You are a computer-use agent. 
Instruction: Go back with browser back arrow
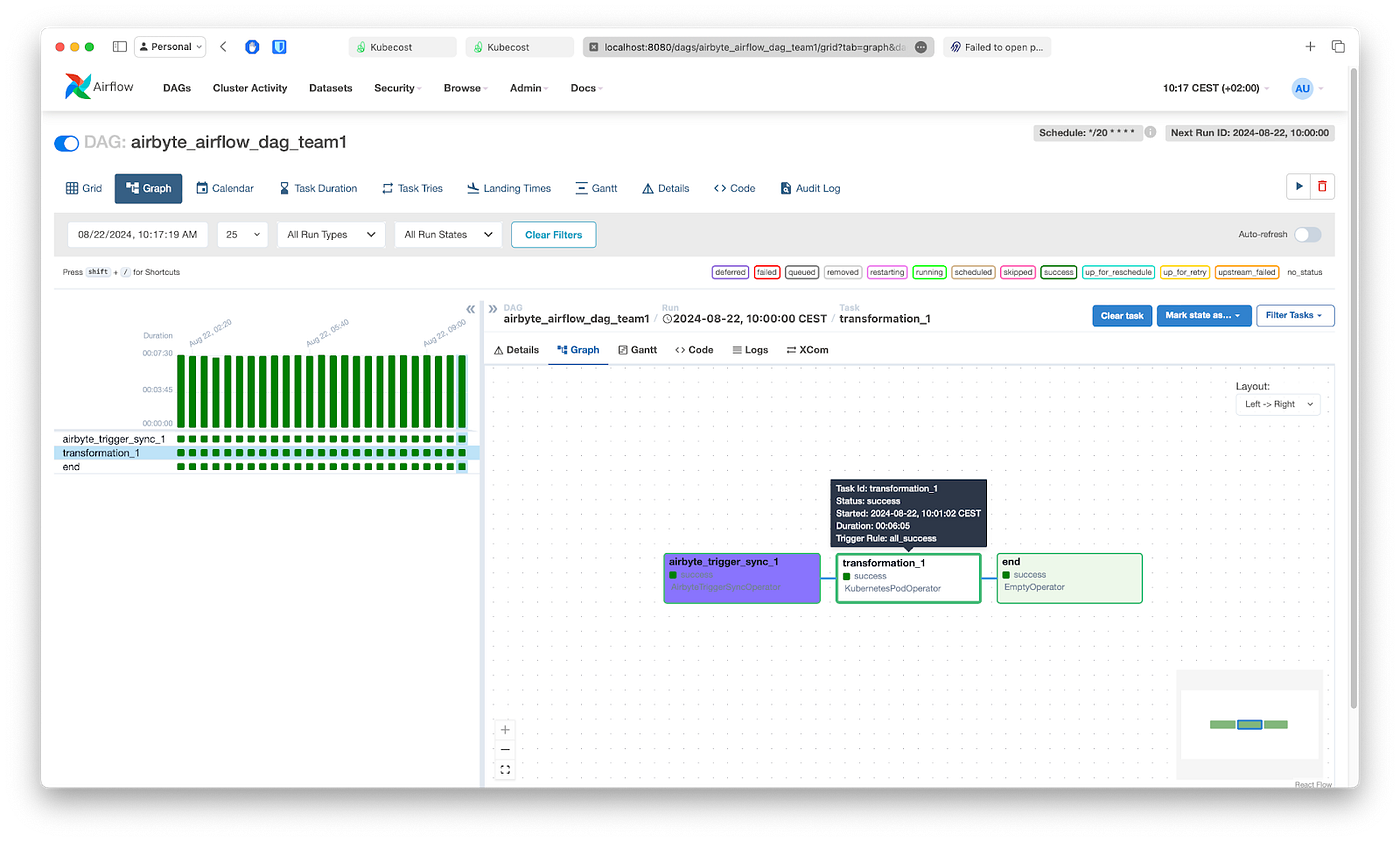click(223, 46)
